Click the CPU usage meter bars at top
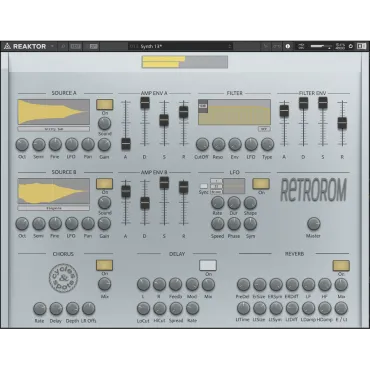 [185, 62]
